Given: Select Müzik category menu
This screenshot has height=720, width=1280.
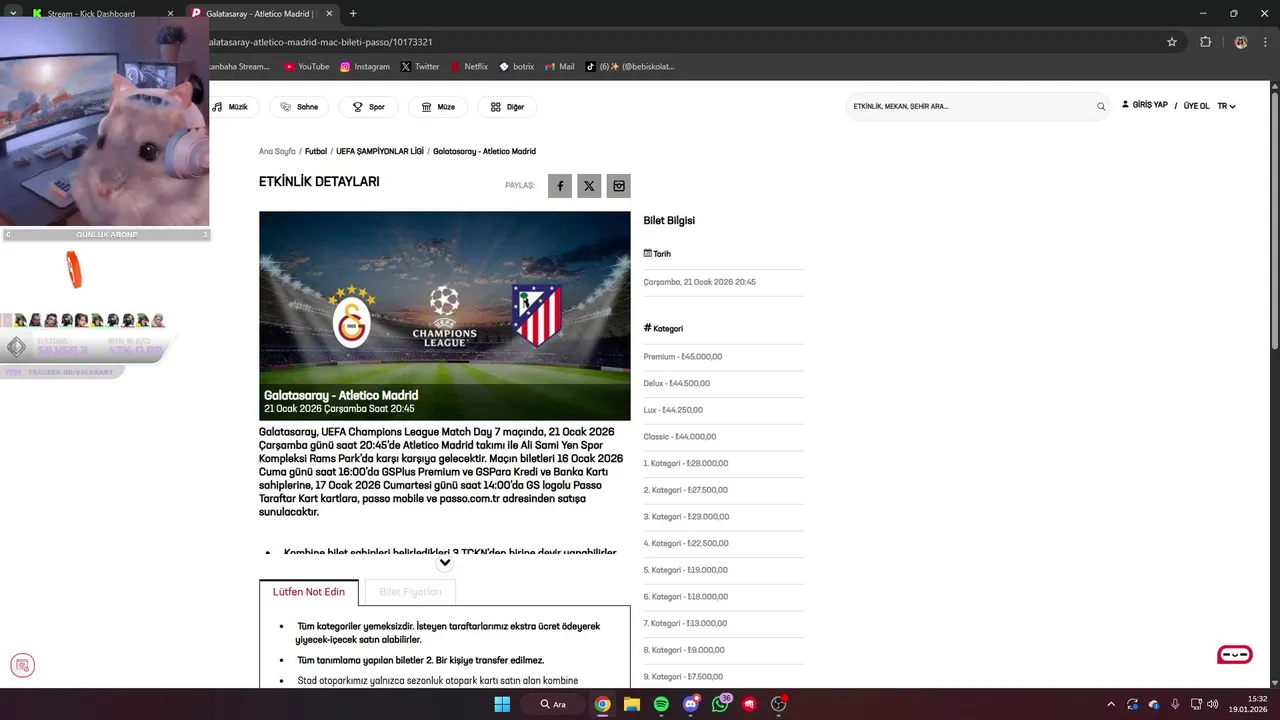Looking at the screenshot, I should tap(236, 107).
